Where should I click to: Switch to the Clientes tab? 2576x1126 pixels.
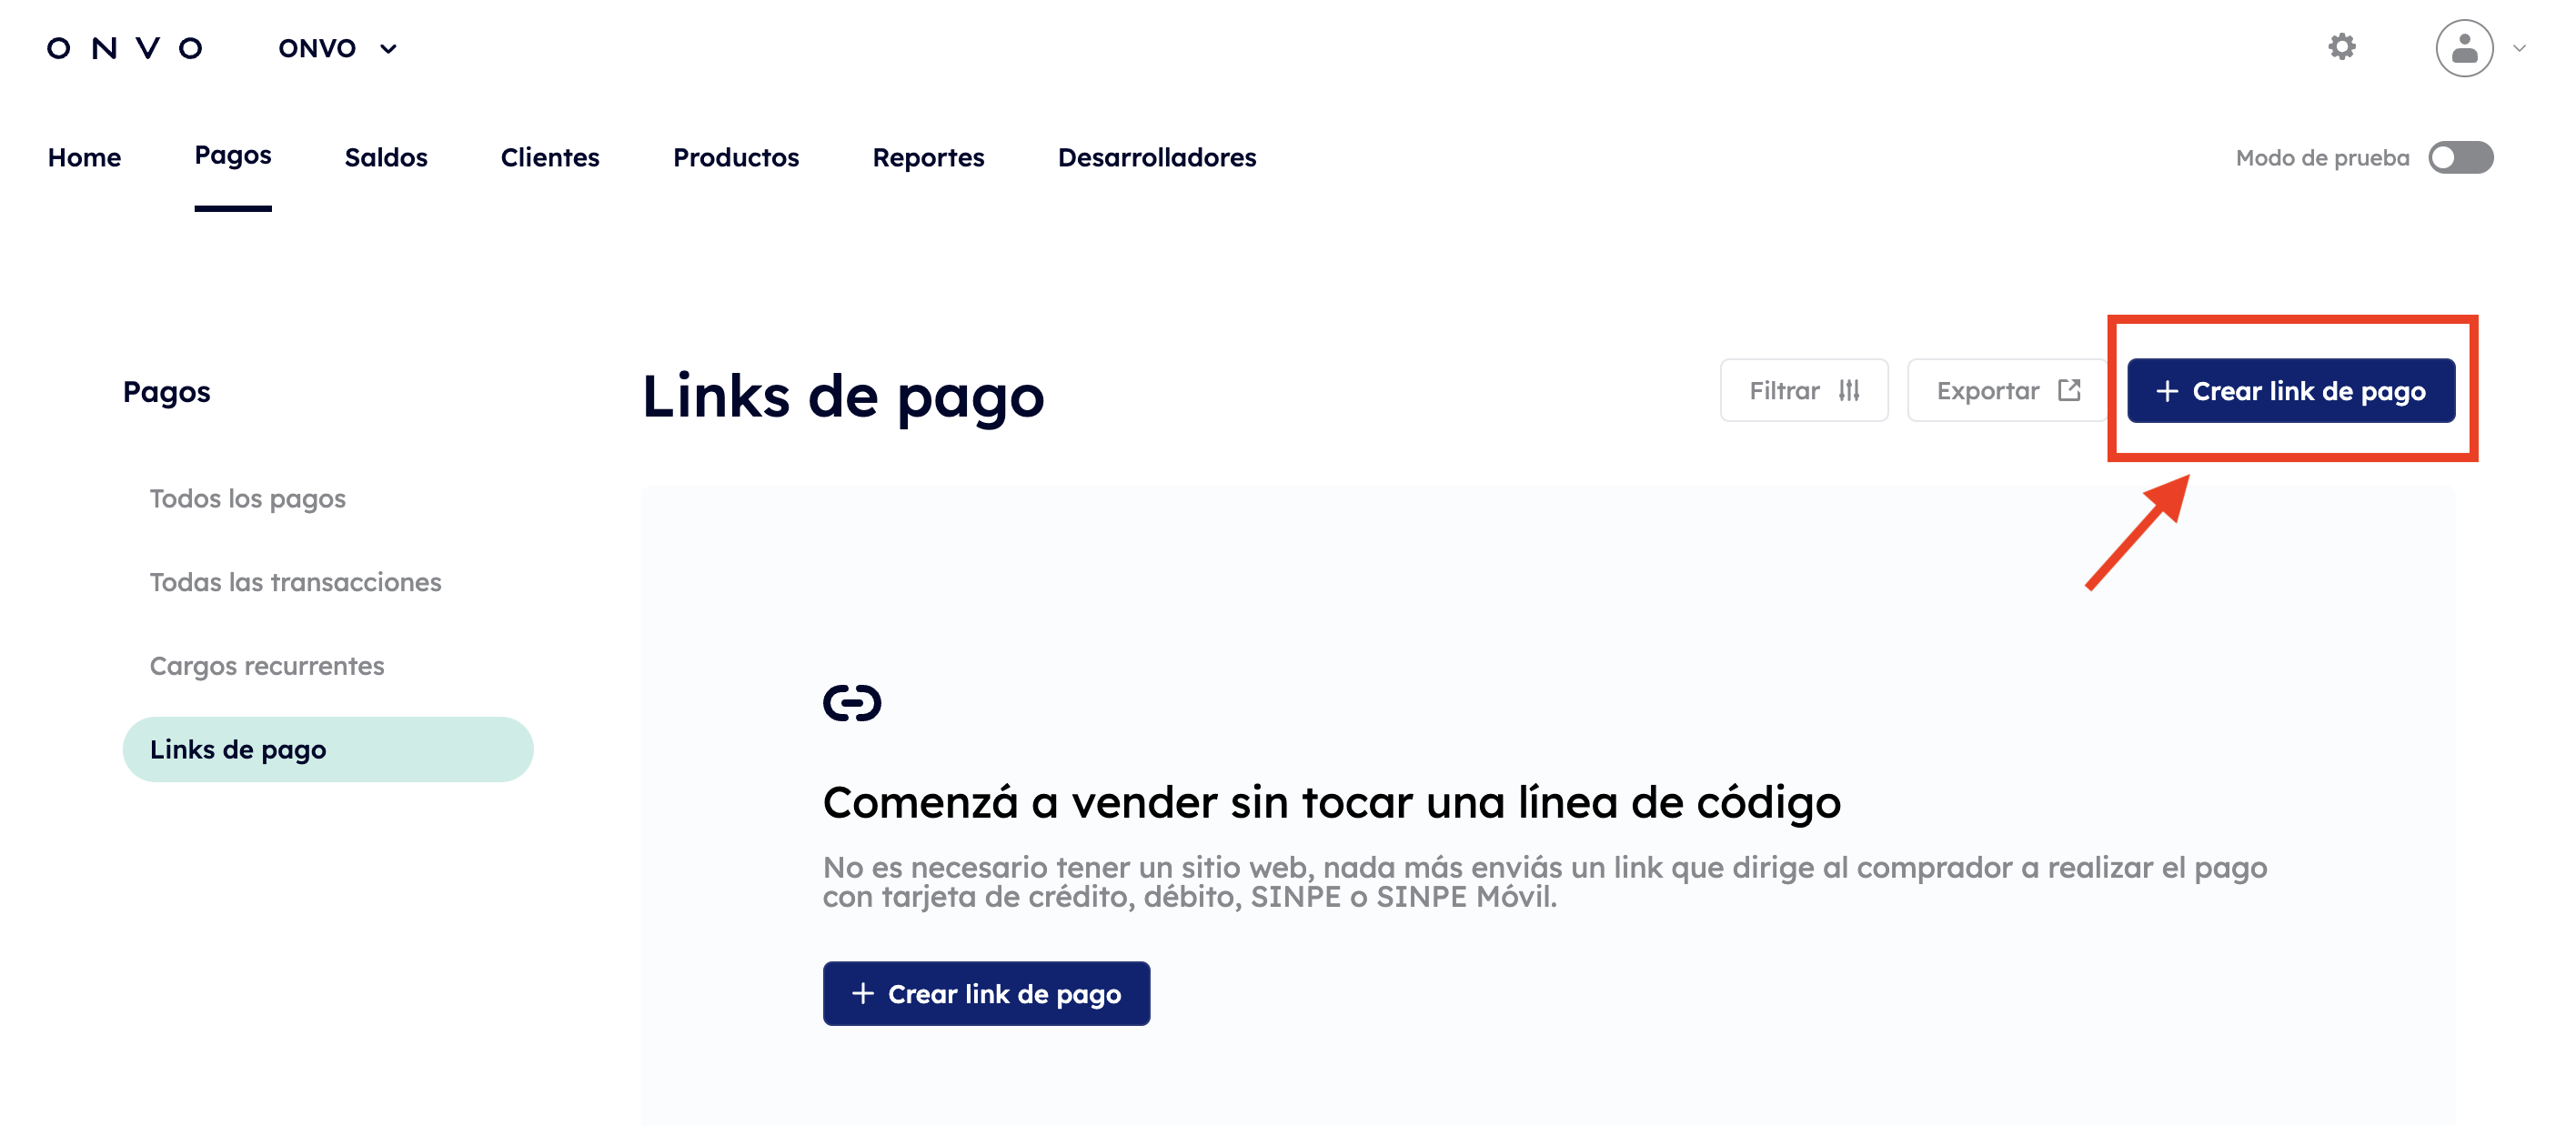550,157
